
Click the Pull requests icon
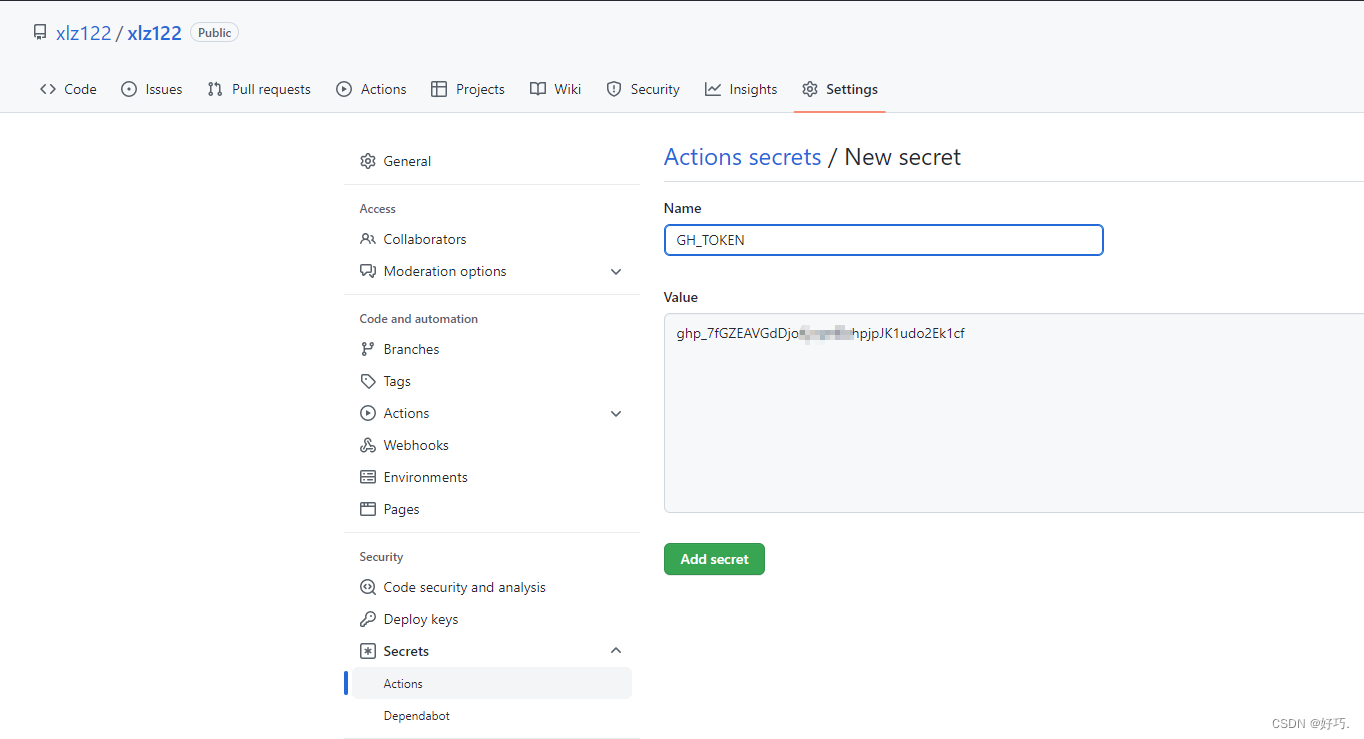215,89
